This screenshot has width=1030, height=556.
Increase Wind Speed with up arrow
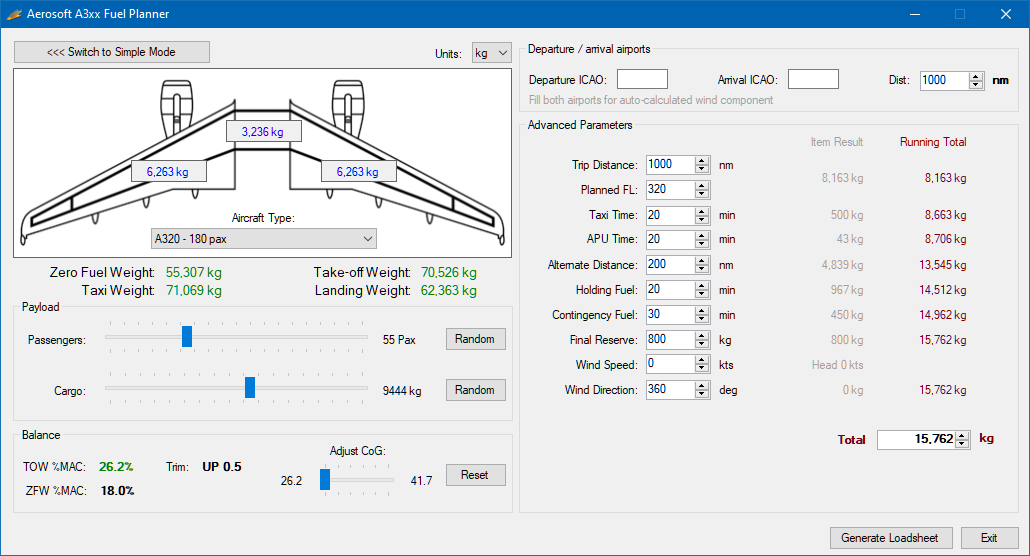pyautogui.click(x=702, y=360)
